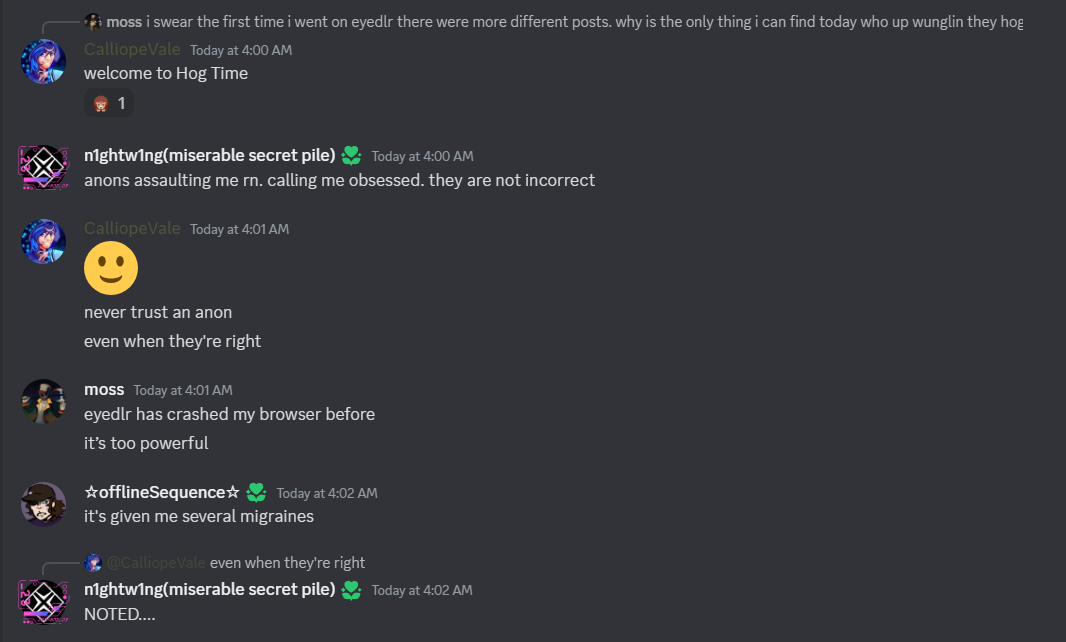Click n1ghtw1ng's avatar on the 4:00 AM message

44,168
